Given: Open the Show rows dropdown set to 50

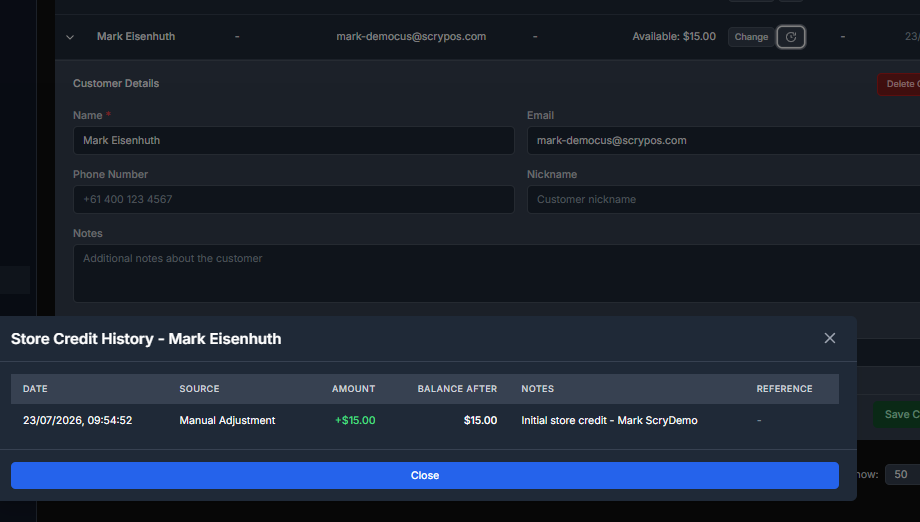Looking at the screenshot, I should point(902,474).
